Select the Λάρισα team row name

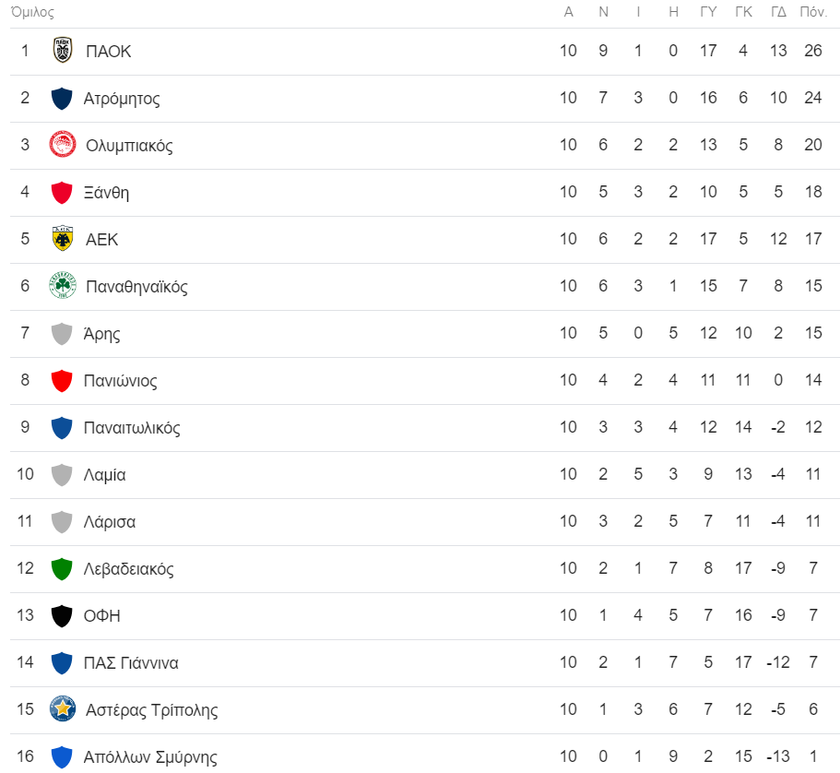point(110,522)
